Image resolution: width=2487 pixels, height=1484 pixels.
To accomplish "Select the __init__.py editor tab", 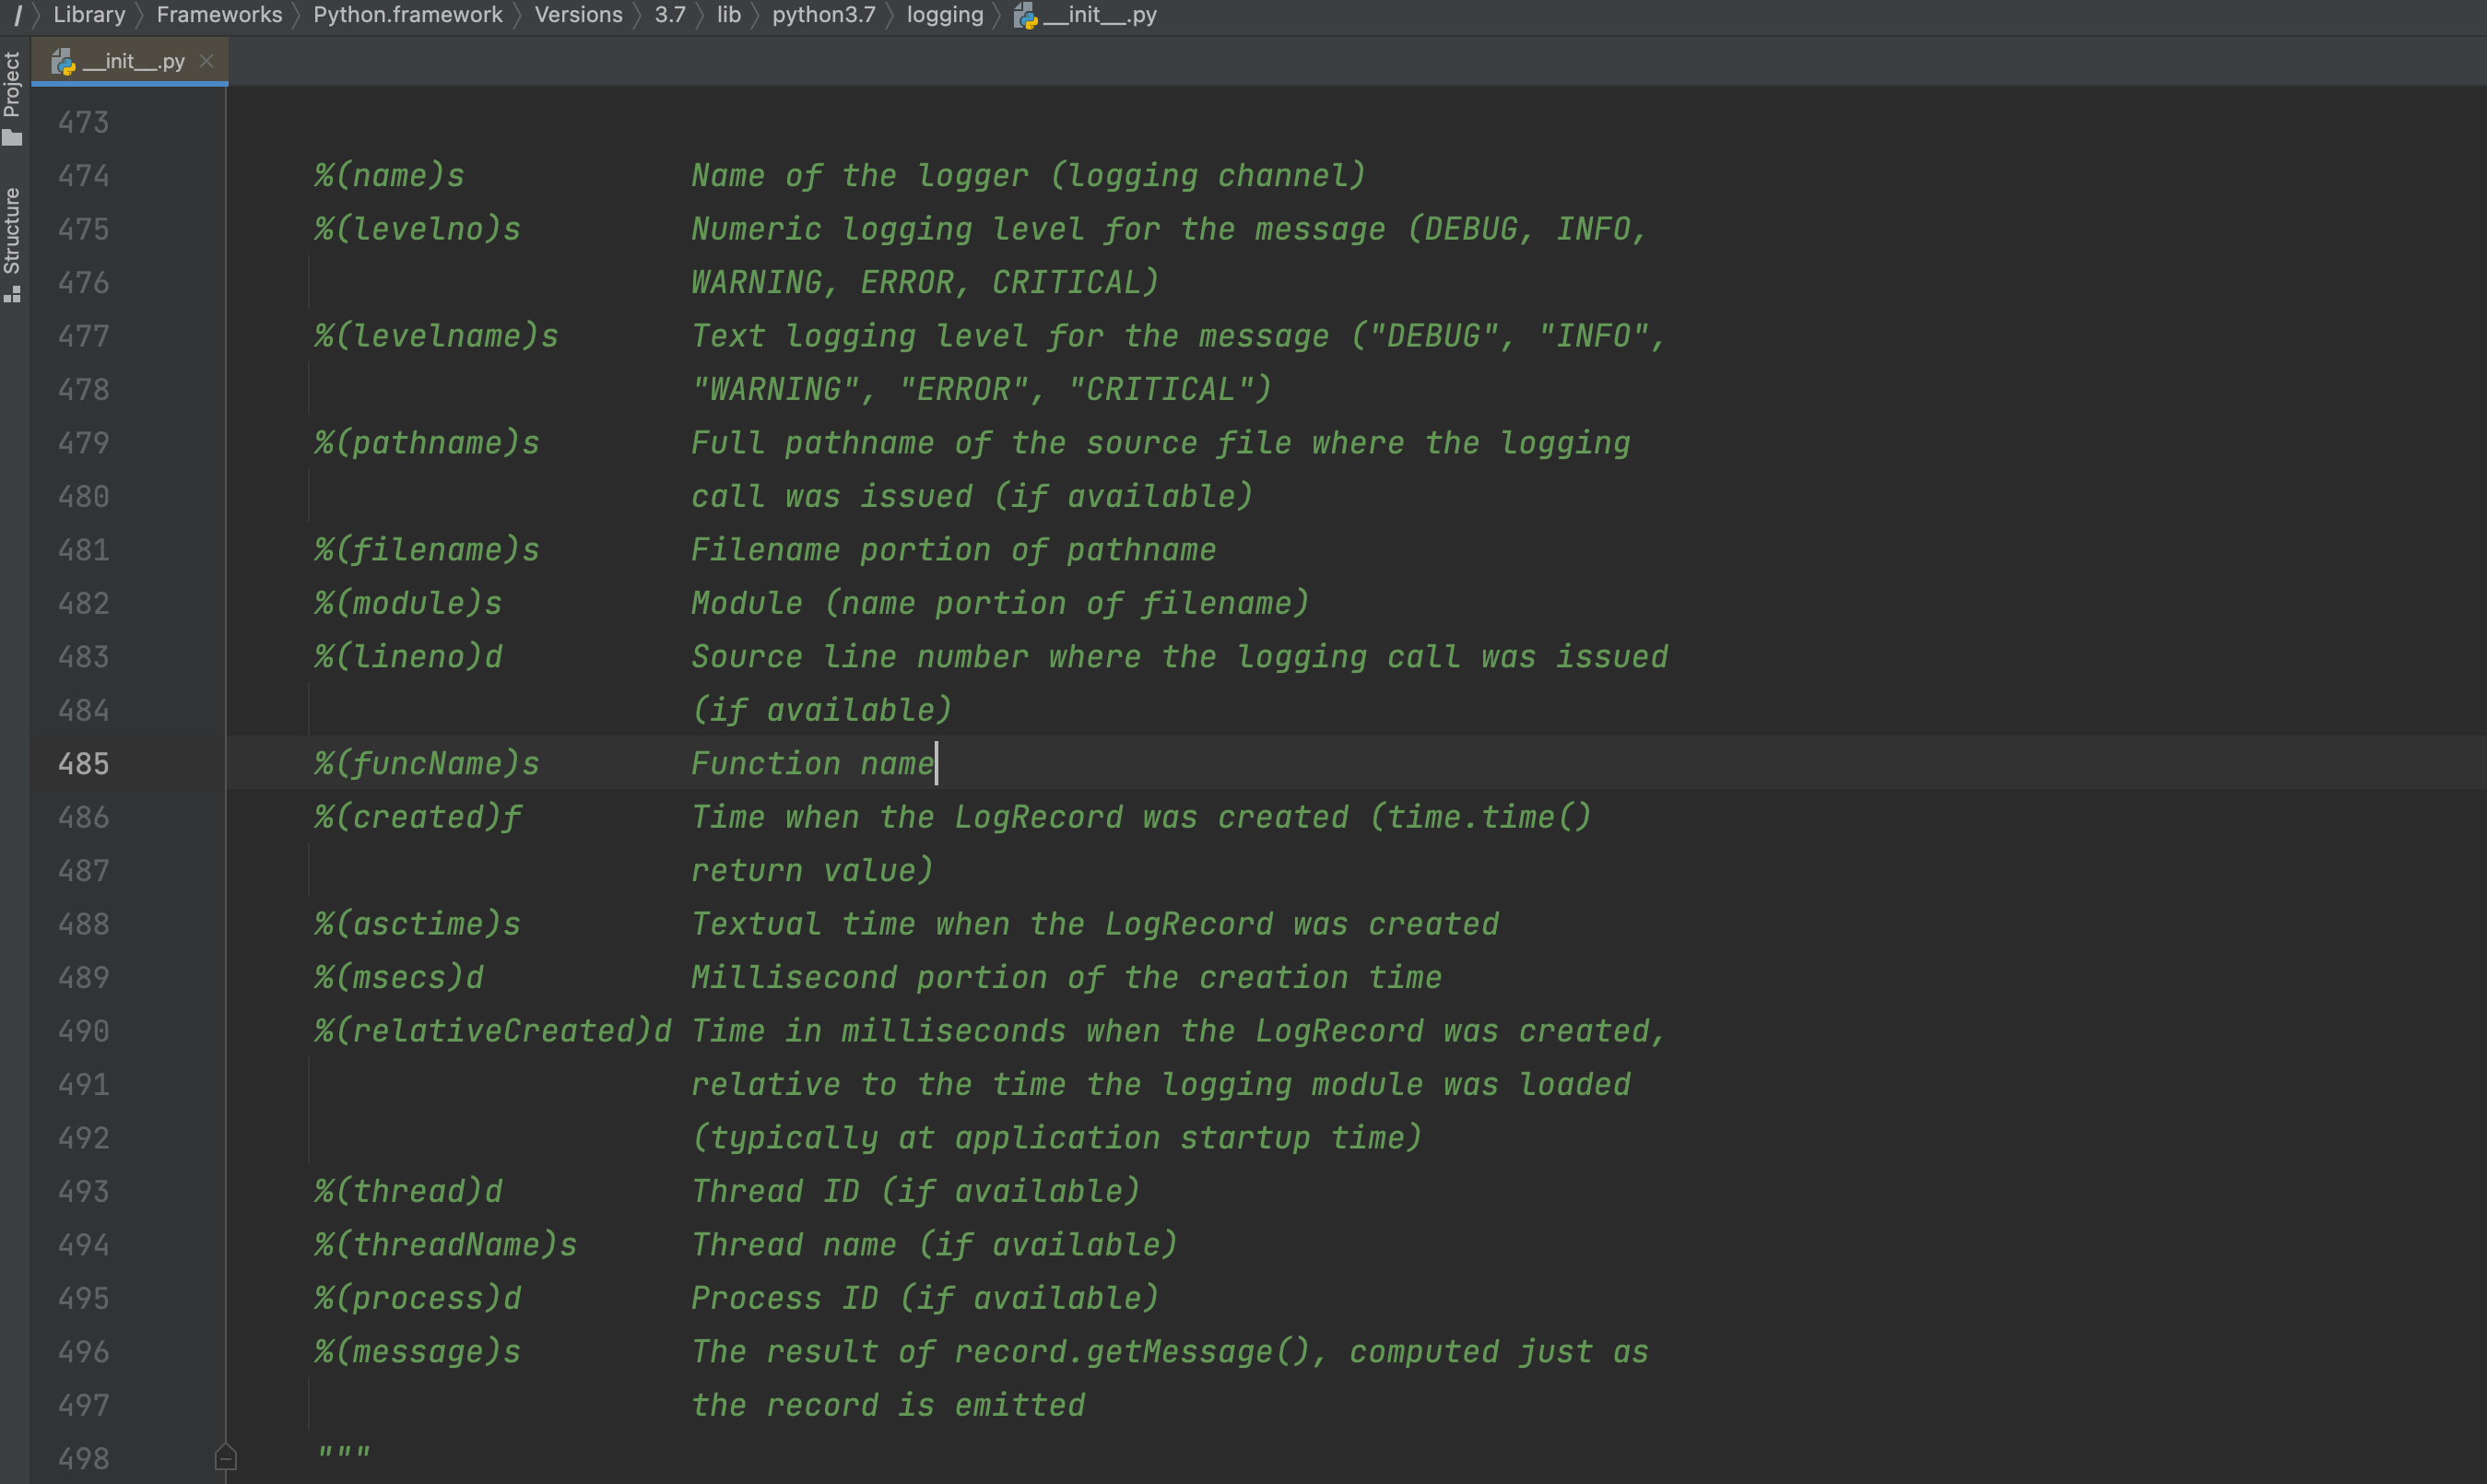I will [134, 62].
